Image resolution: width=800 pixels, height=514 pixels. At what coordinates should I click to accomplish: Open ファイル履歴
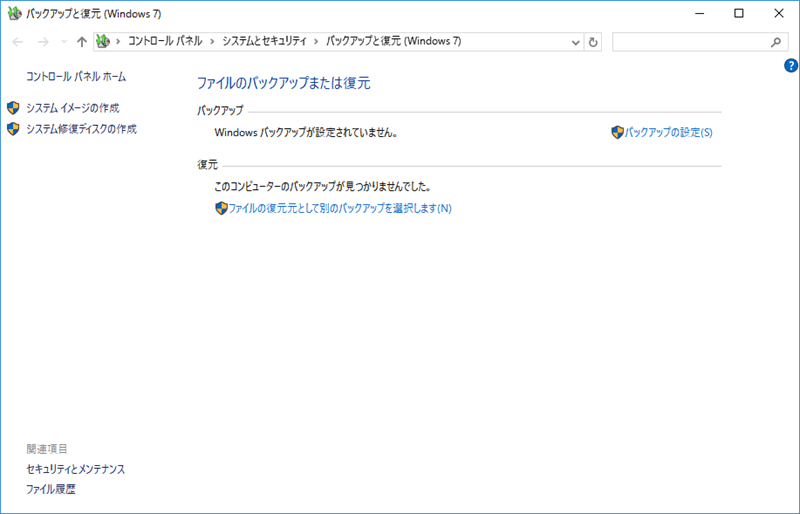pyautogui.click(x=51, y=489)
